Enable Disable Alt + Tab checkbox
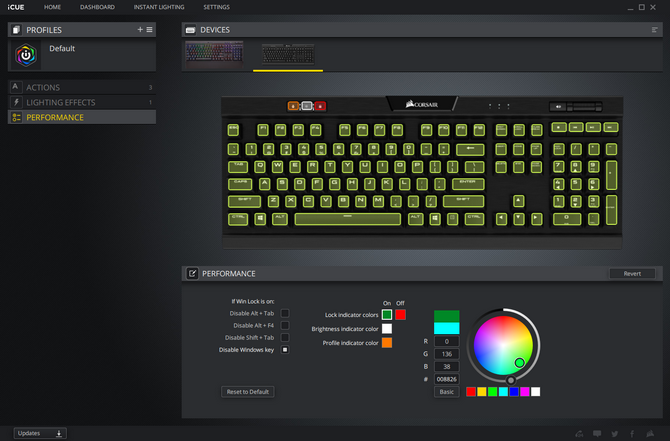670x441 pixels. tap(285, 313)
